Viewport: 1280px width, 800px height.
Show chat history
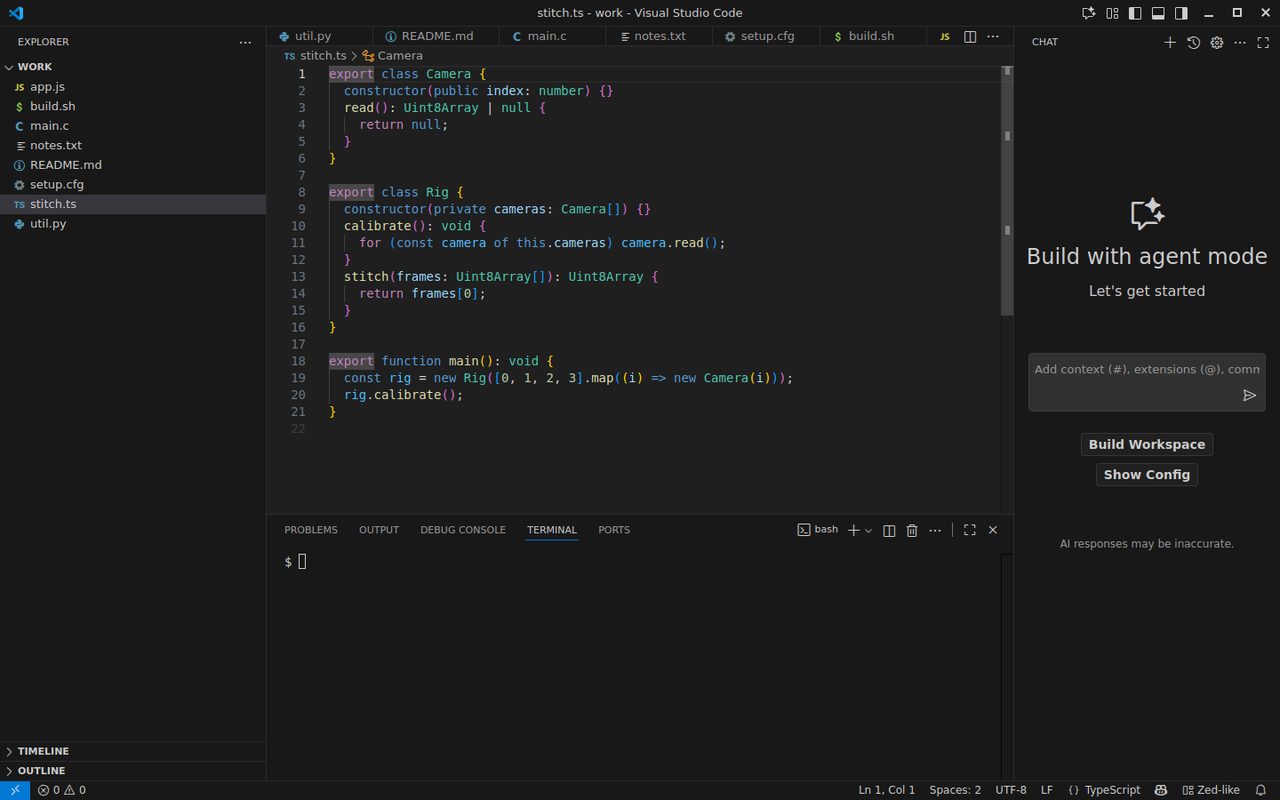click(x=1193, y=42)
